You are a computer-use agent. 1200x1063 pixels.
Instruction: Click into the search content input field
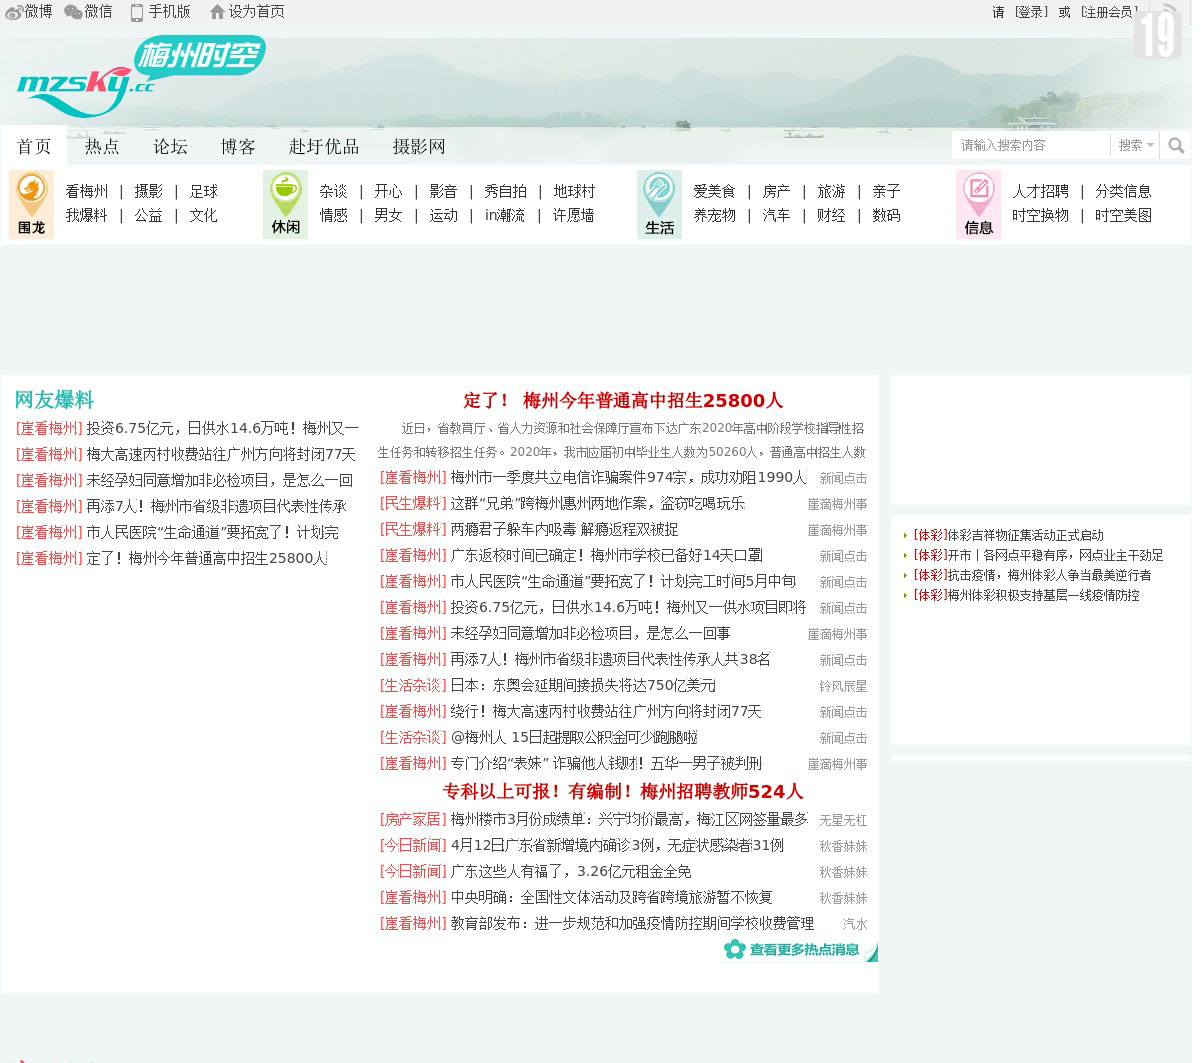[x=1030, y=146]
